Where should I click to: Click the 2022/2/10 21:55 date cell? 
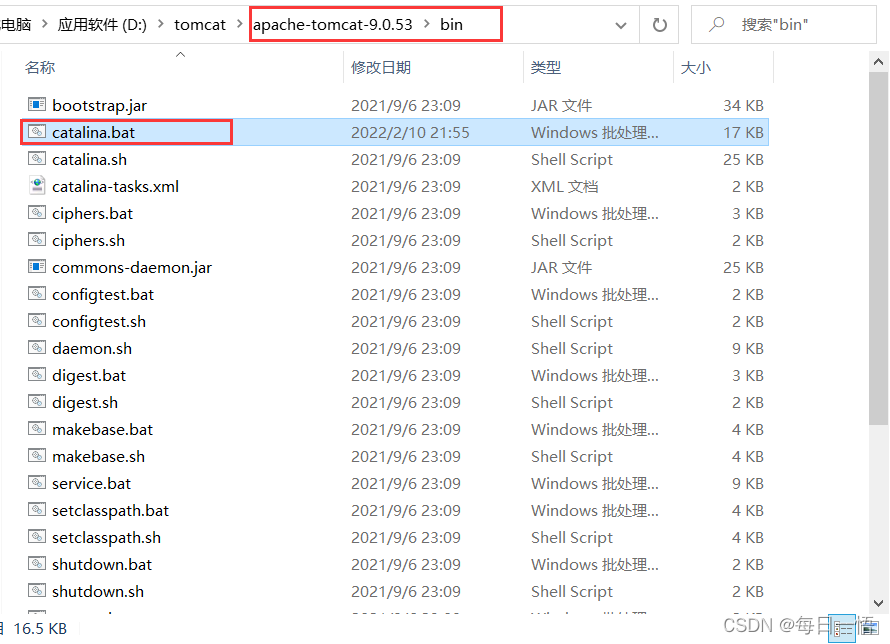point(410,132)
